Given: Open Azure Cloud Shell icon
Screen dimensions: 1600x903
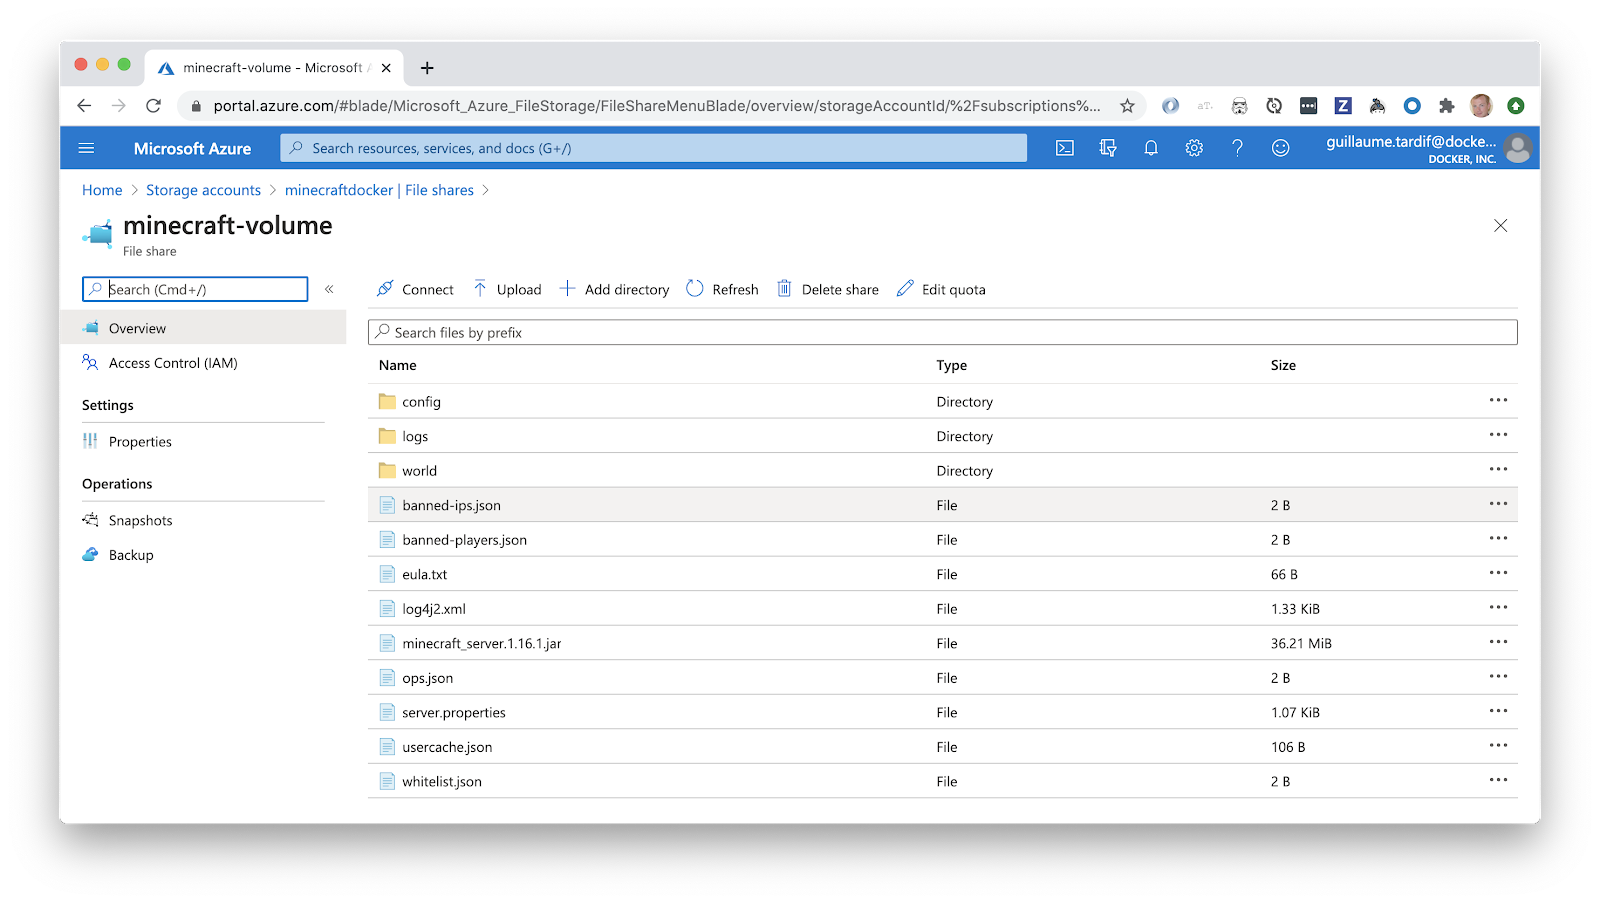Looking at the screenshot, I should click(x=1065, y=148).
